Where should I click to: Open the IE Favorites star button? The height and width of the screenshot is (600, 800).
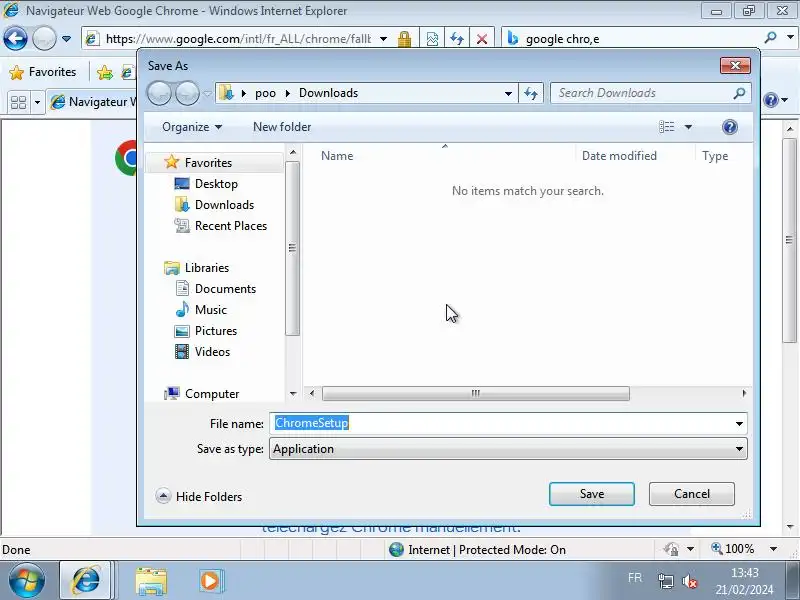click(43, 72)
